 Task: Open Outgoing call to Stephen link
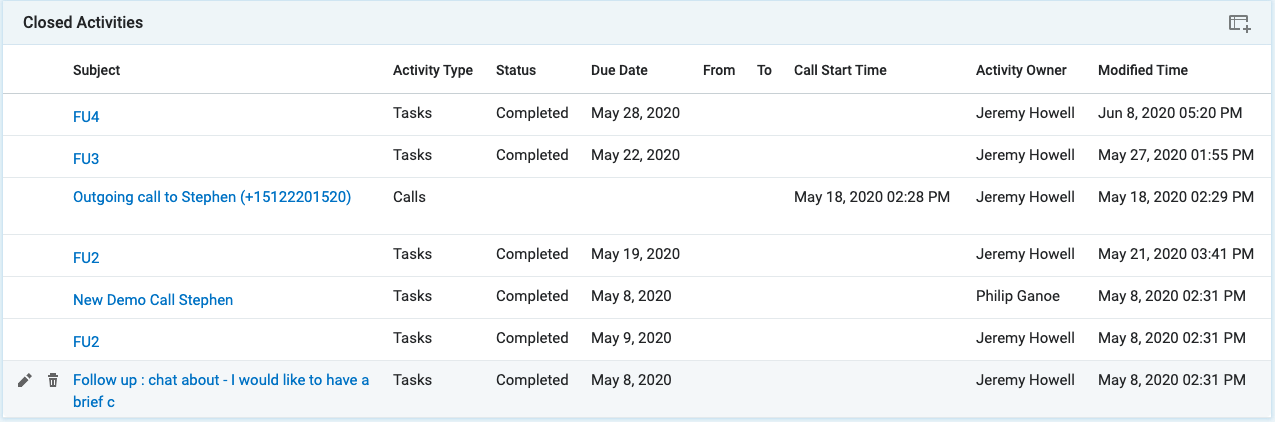pos(212,197)
